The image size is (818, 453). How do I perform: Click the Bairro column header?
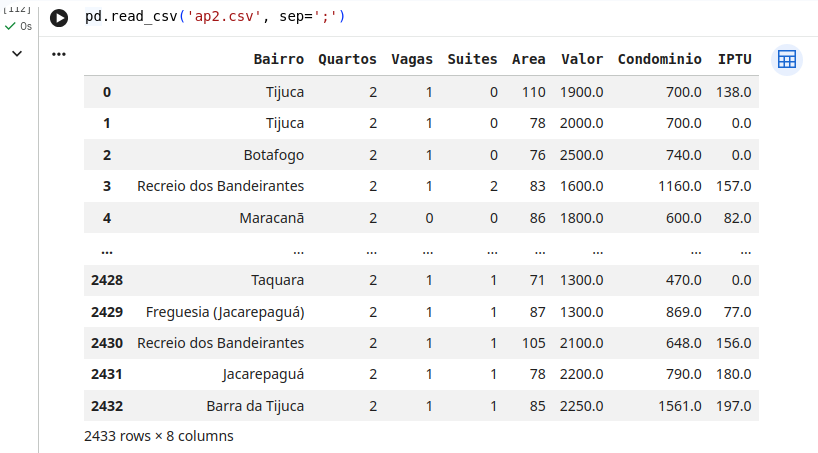click(279, 59)
